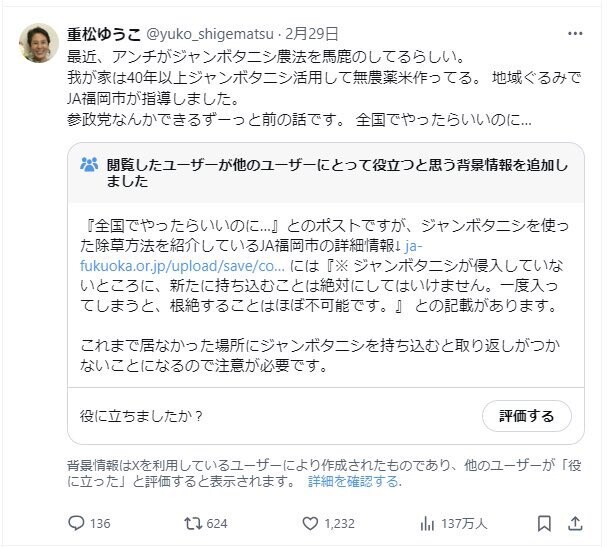This screenshot has height=547, width=609.
Task: Click the 1,232 likes count
Action: click(x=340, y=523)
